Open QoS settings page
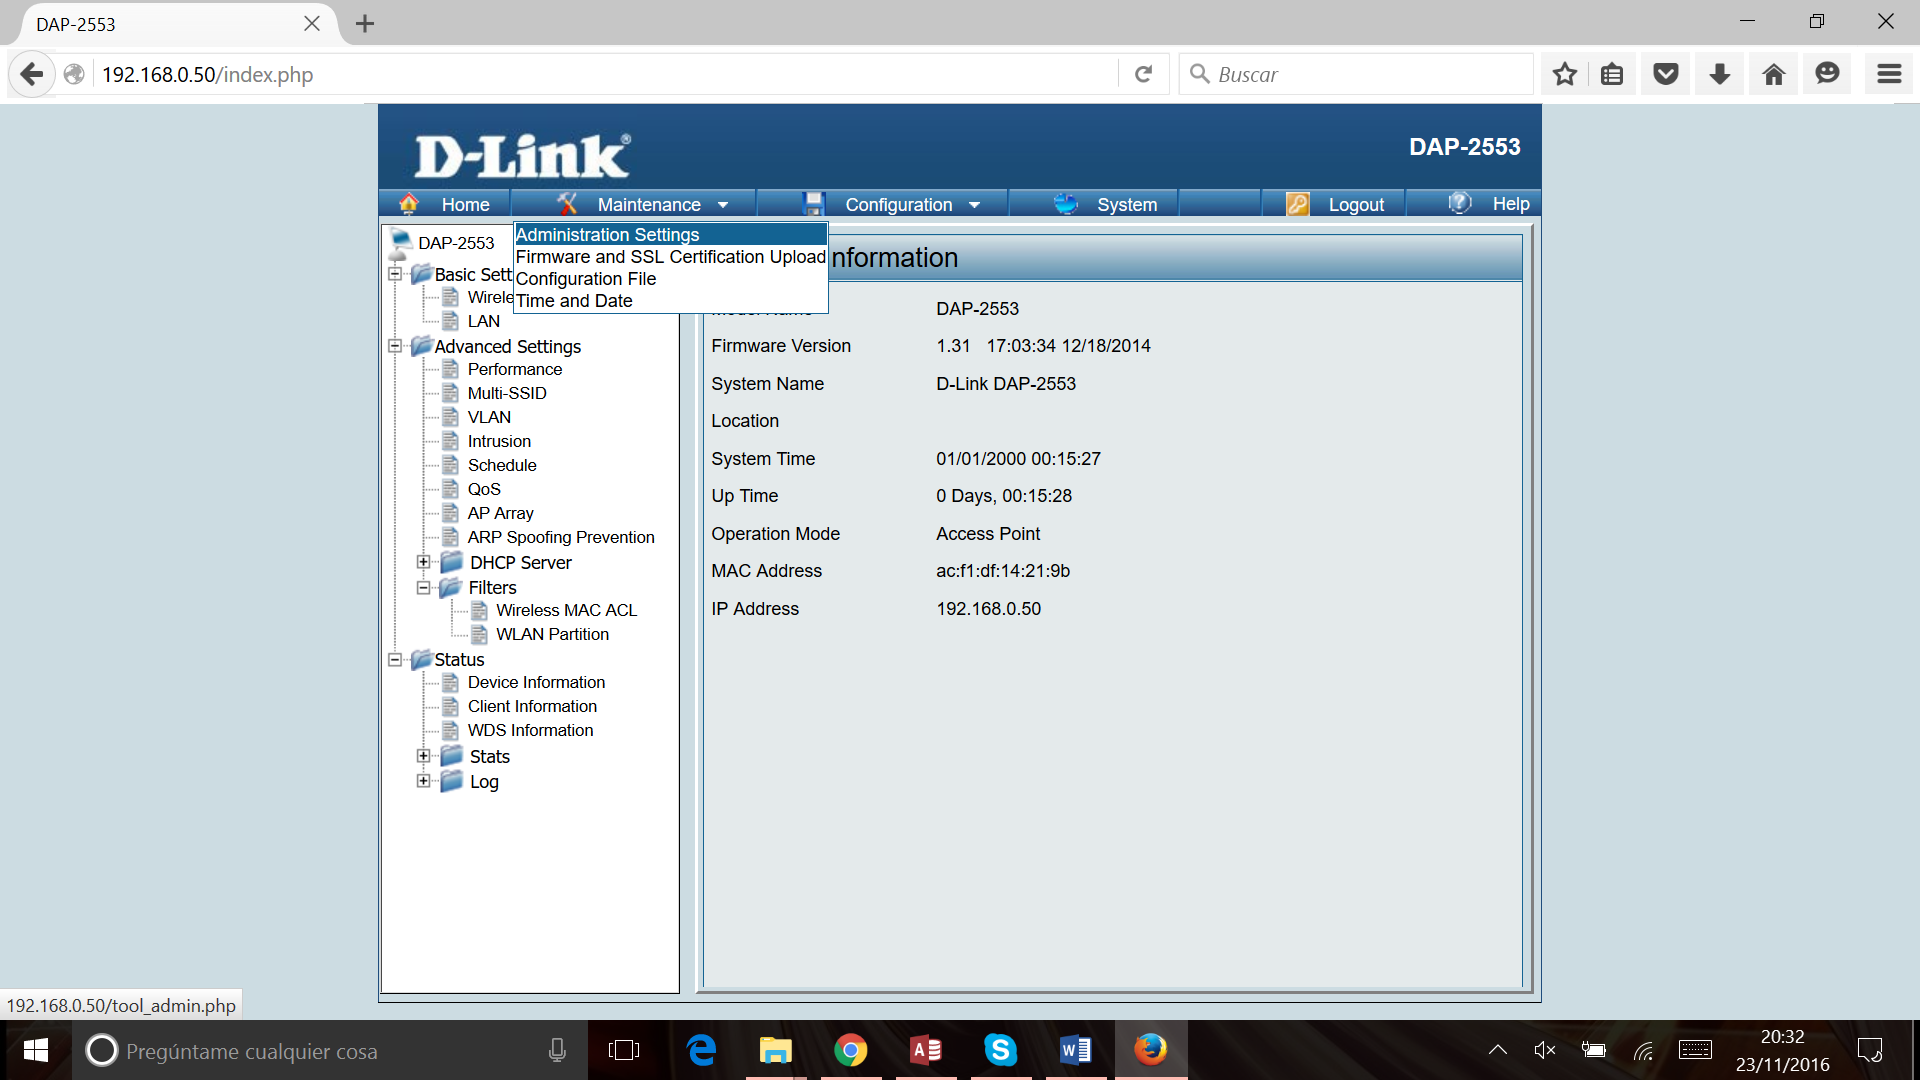The width and height of the screenshot is (1920, 1080). pos(484,489)
